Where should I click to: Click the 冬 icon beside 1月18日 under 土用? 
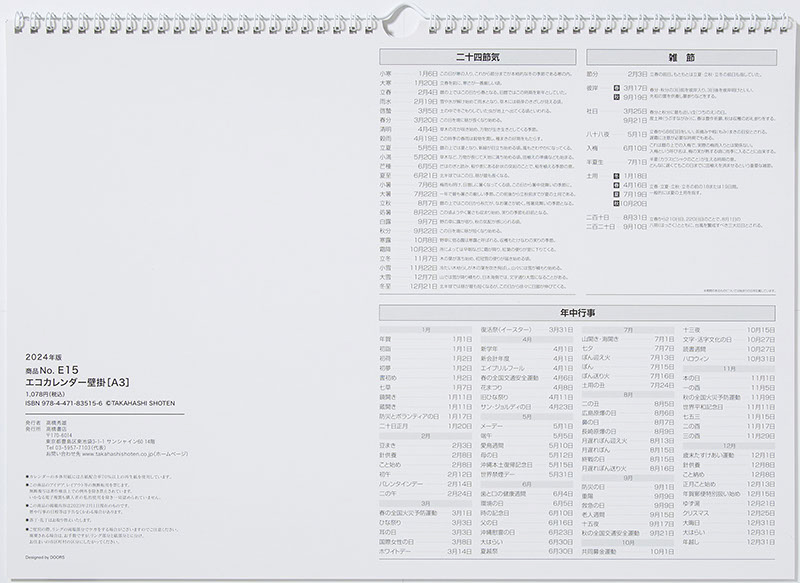(x=617, y=175)
